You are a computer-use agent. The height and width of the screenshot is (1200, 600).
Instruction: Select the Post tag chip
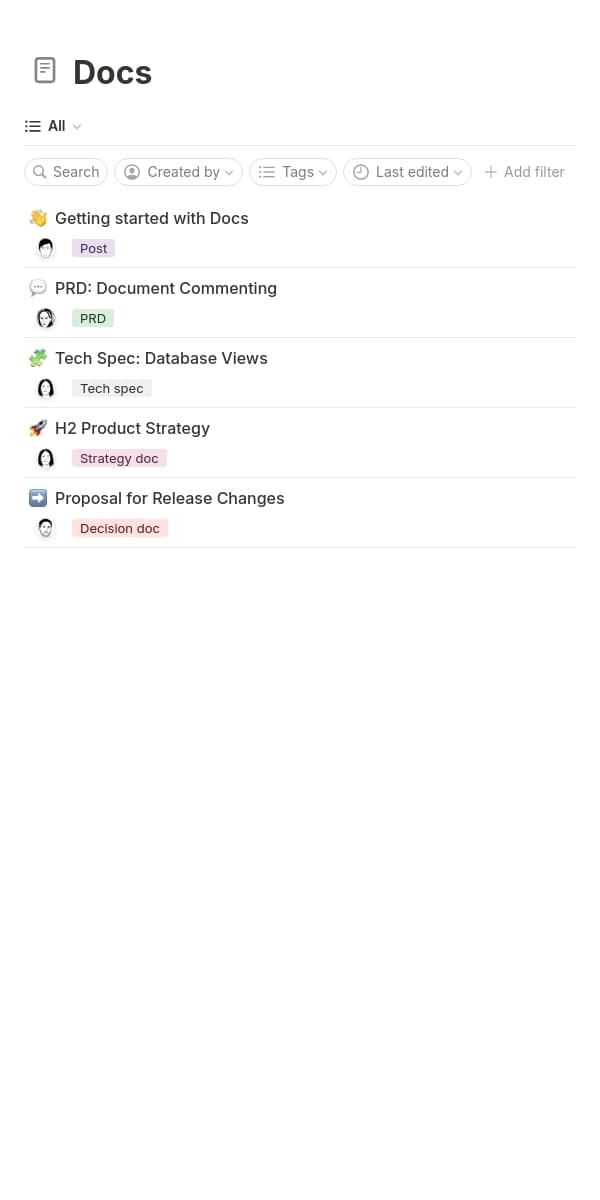tap(93, 248)
